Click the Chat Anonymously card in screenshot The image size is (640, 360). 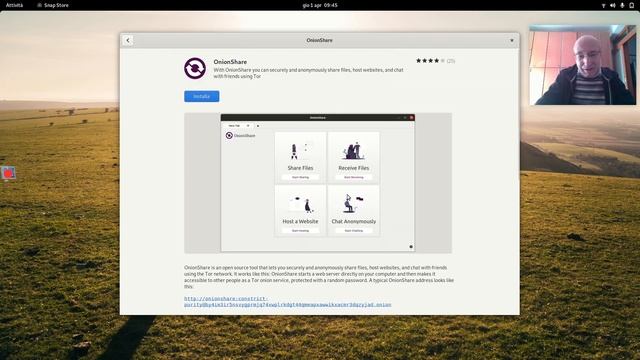[353, 211]
